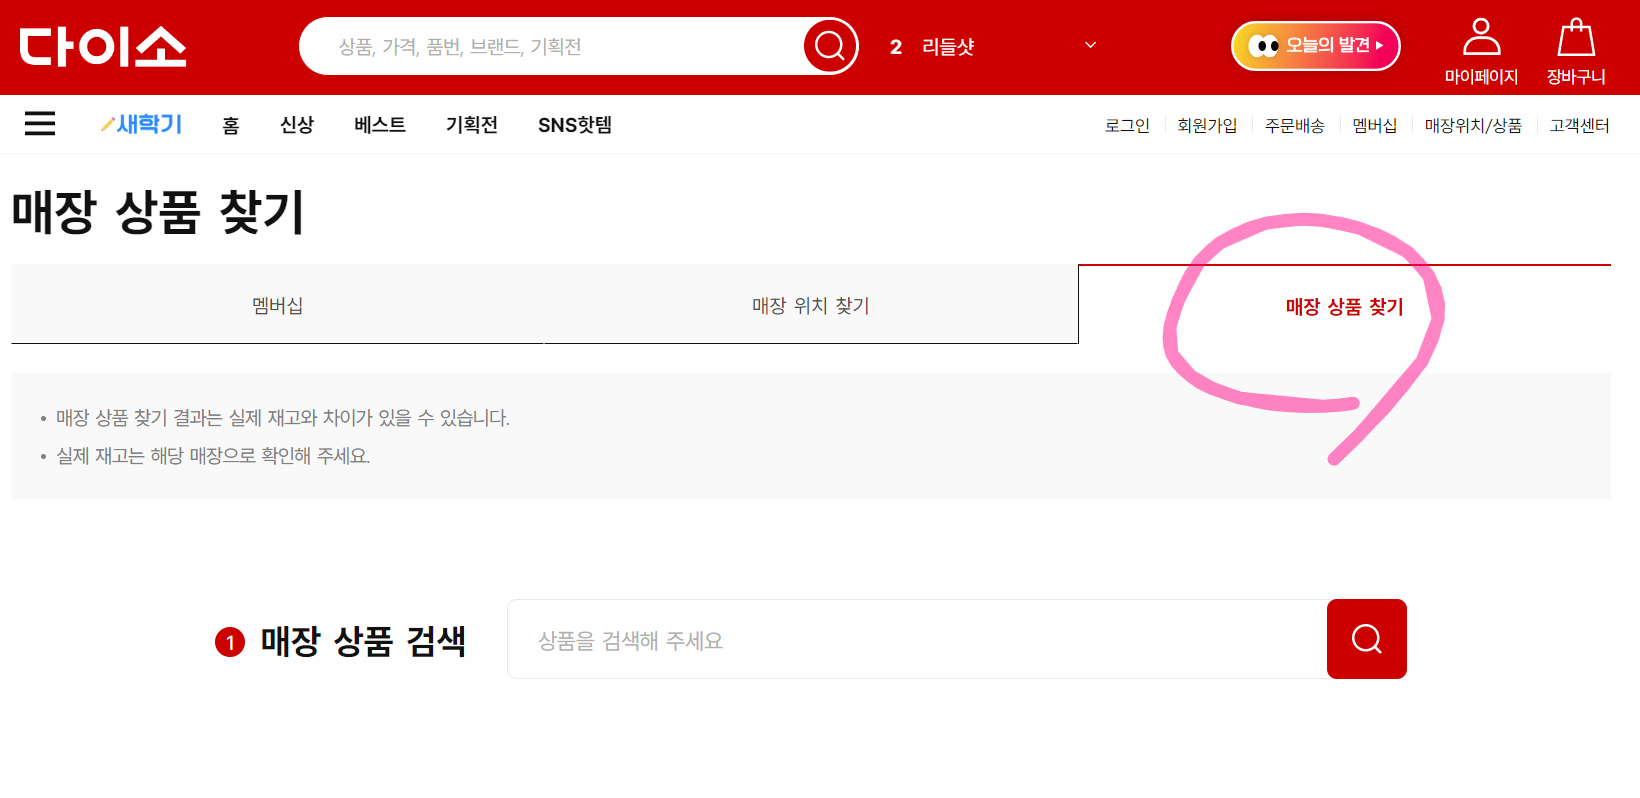1640x798 pixels.
Task: Click the 주문배송 link
Action: (x=1295, y=125)
